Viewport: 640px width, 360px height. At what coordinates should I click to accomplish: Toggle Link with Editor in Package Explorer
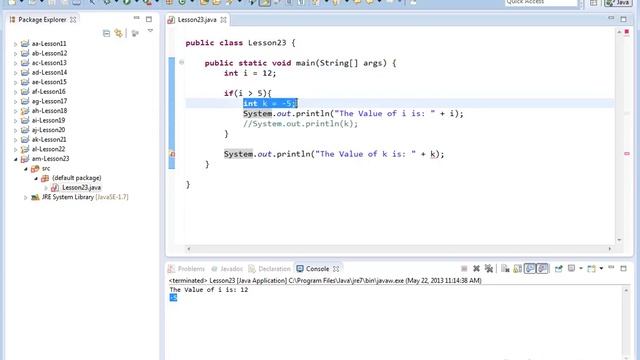click(119, 33)
